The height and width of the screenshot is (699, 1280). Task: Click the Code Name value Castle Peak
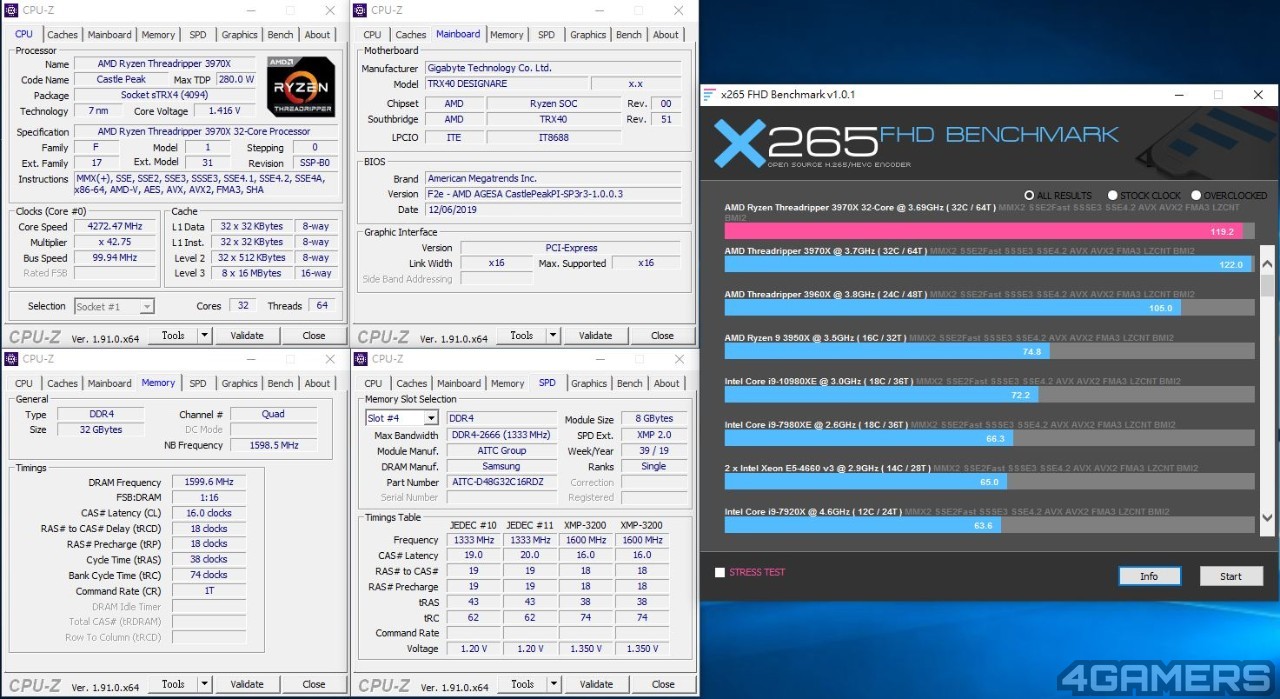pyautogui.click(x=121, y=80)
